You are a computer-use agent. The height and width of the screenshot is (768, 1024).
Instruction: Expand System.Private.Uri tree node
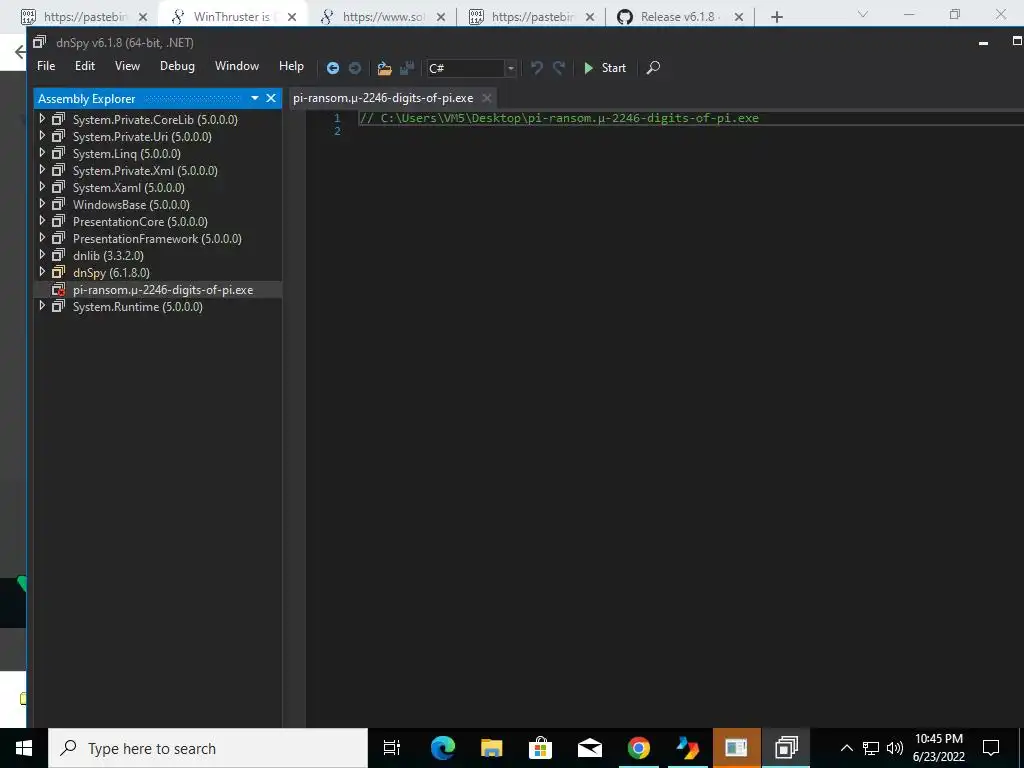point(42,136)
